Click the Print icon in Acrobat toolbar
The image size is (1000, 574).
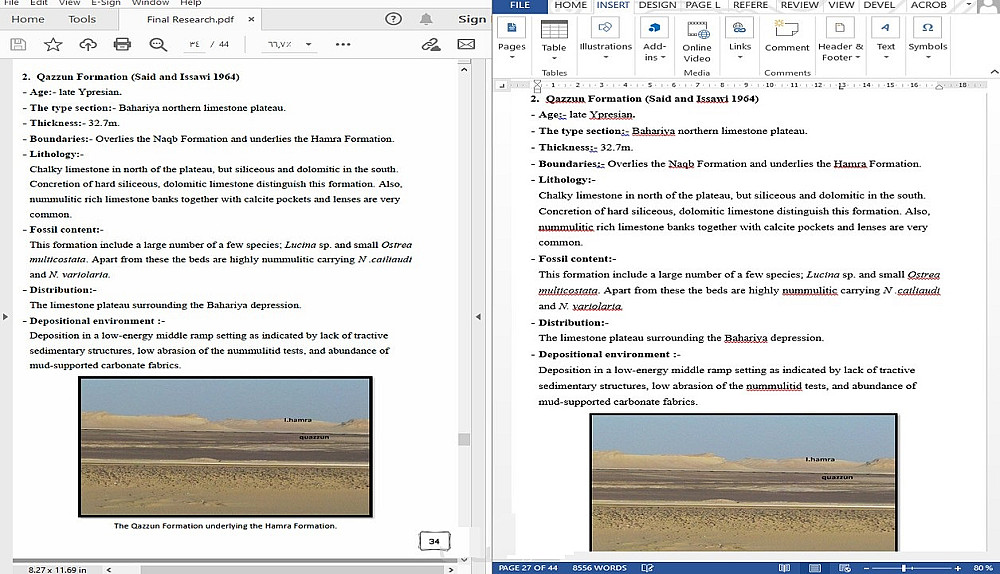coord(122,45)
